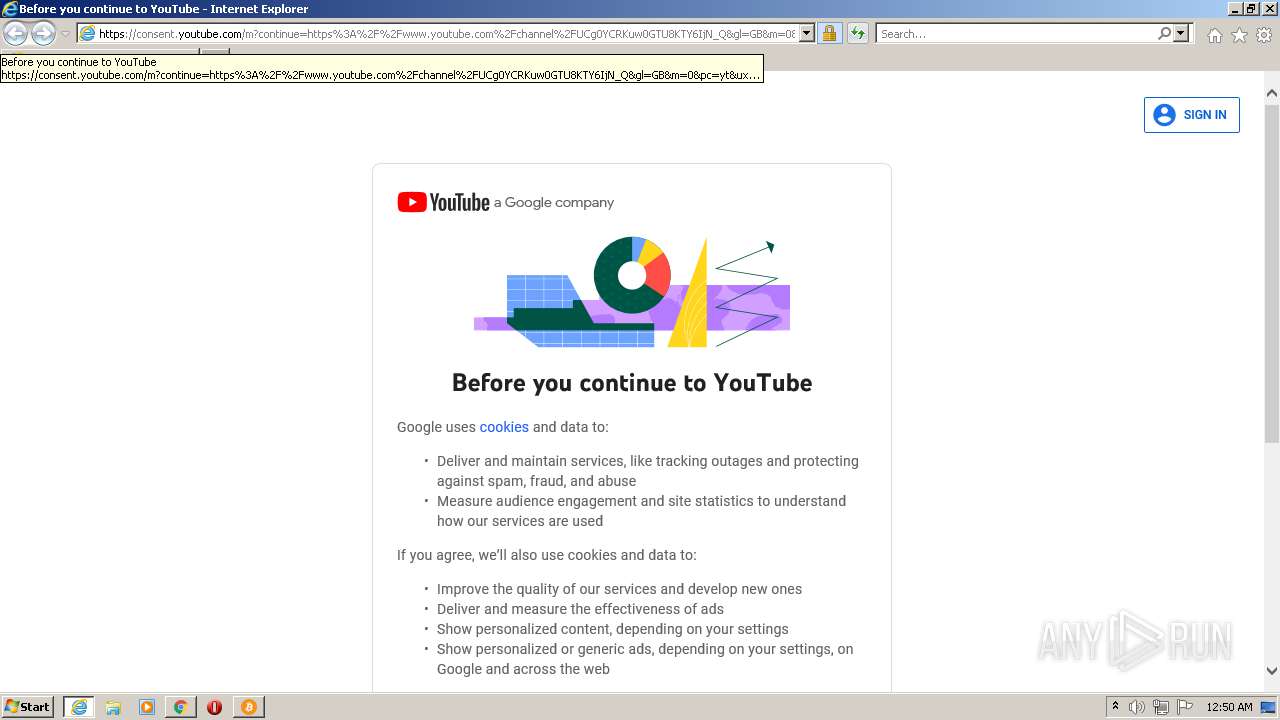Click into the Search box
The height and width of the screenshot is (720, 1280).
point(1016,33)
